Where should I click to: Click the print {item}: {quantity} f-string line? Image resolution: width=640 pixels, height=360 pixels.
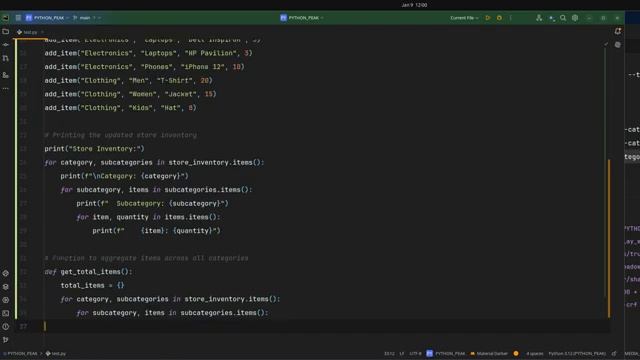pyautogui.click(x=156, y=231)
